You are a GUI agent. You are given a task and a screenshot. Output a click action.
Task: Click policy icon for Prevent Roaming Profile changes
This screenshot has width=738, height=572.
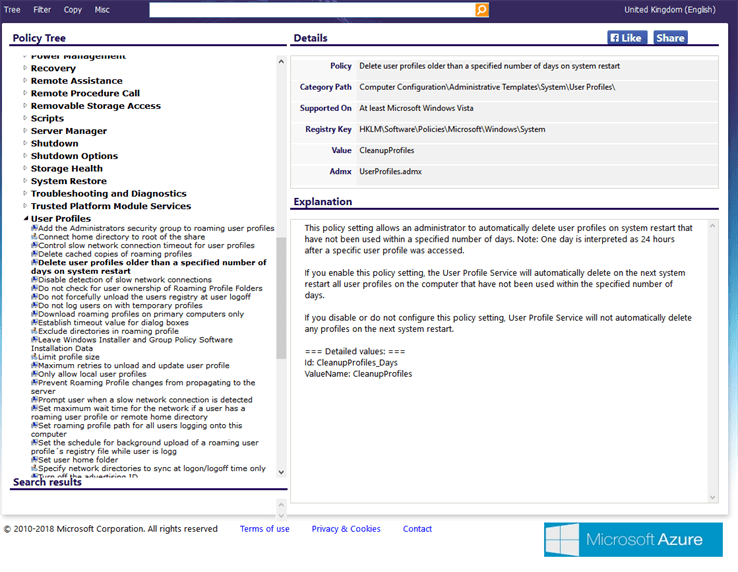click(34, 382)
